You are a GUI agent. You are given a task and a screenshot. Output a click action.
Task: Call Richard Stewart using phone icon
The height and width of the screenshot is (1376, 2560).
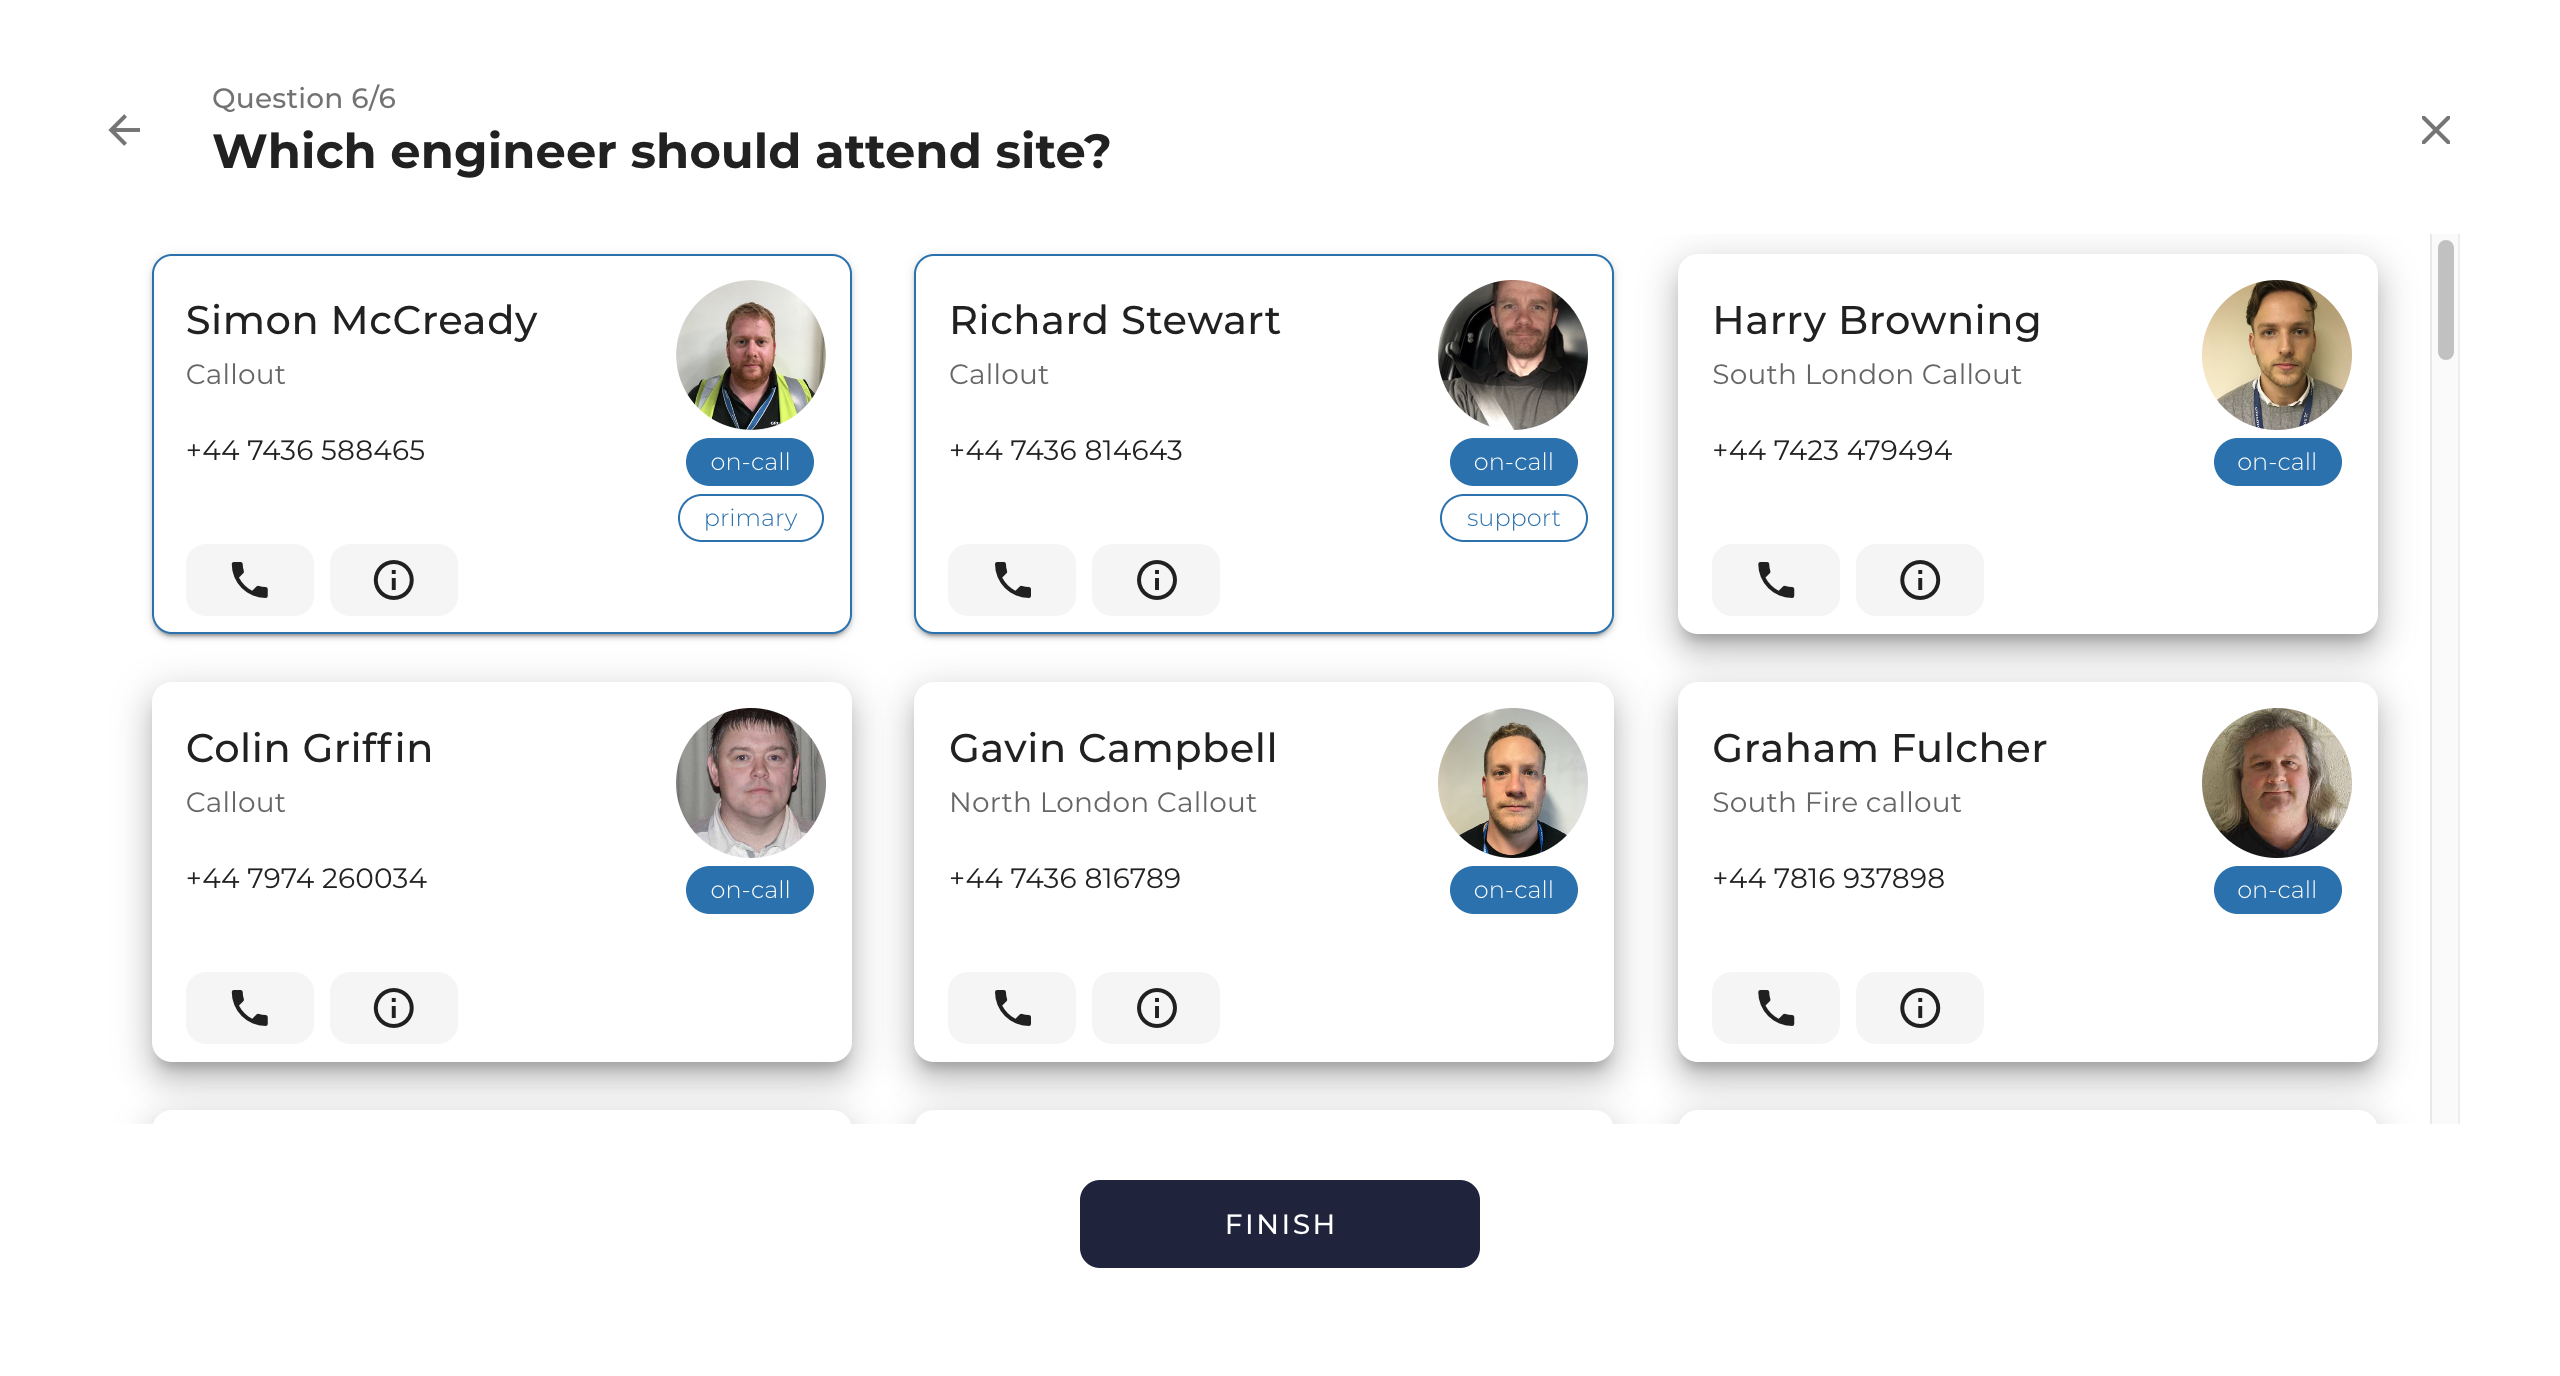click(1012, 580)
